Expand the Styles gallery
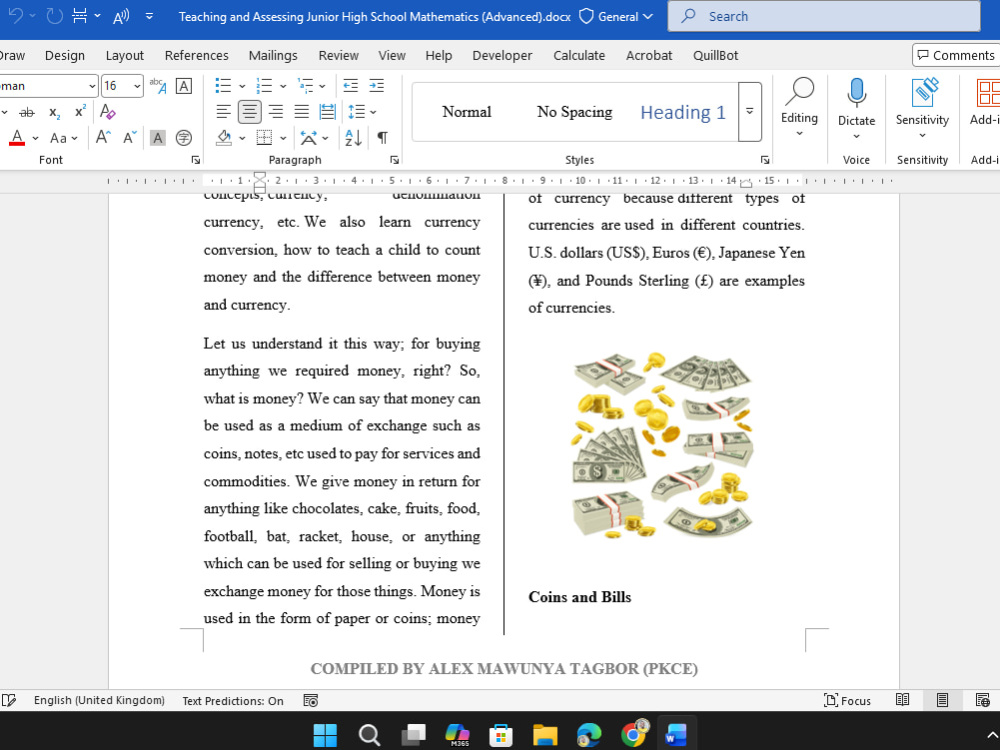This screenshot has width=1000, height=750. click(x=750, y=112)
